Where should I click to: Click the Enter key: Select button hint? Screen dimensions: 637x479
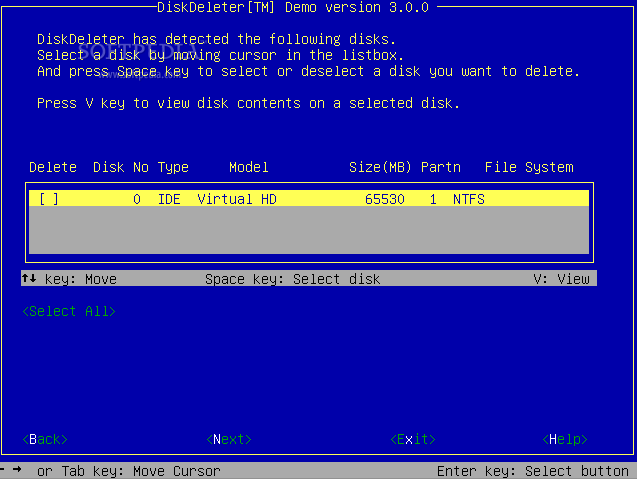533,471
